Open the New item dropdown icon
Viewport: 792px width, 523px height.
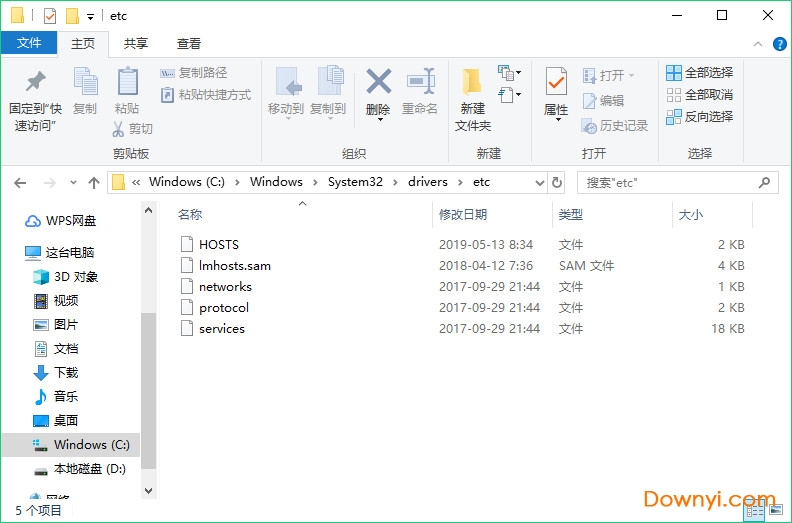(509, 73)
